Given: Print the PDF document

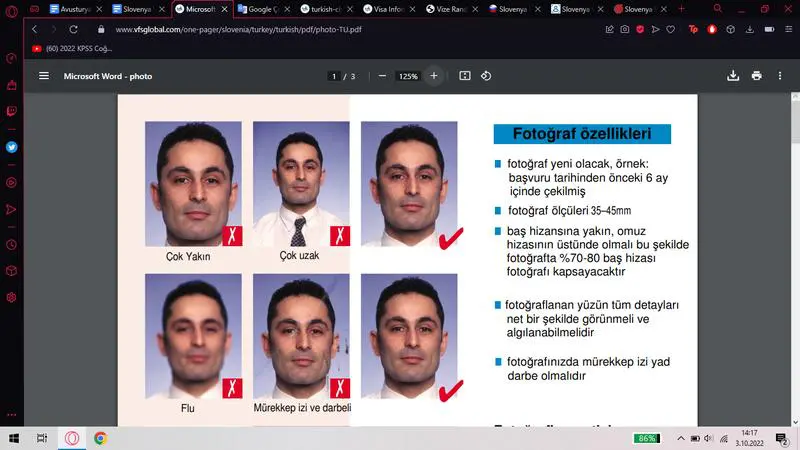Looking at the screenshot, I should (x=757, y=76).
